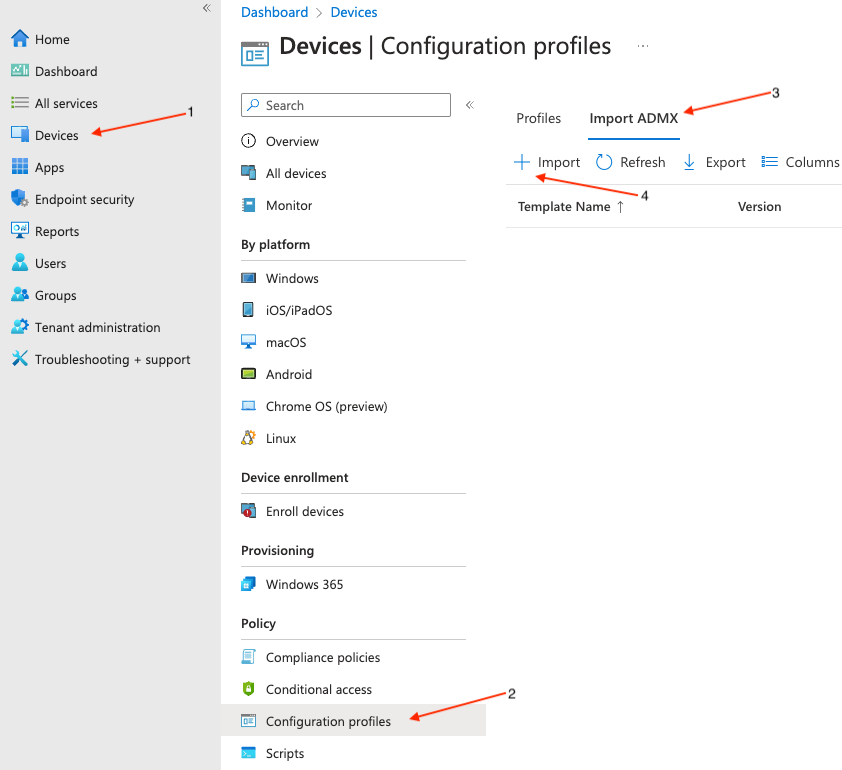This screenshot has height=770, width=842.
Task: Select the All devices icon
Action: [248, 173]
